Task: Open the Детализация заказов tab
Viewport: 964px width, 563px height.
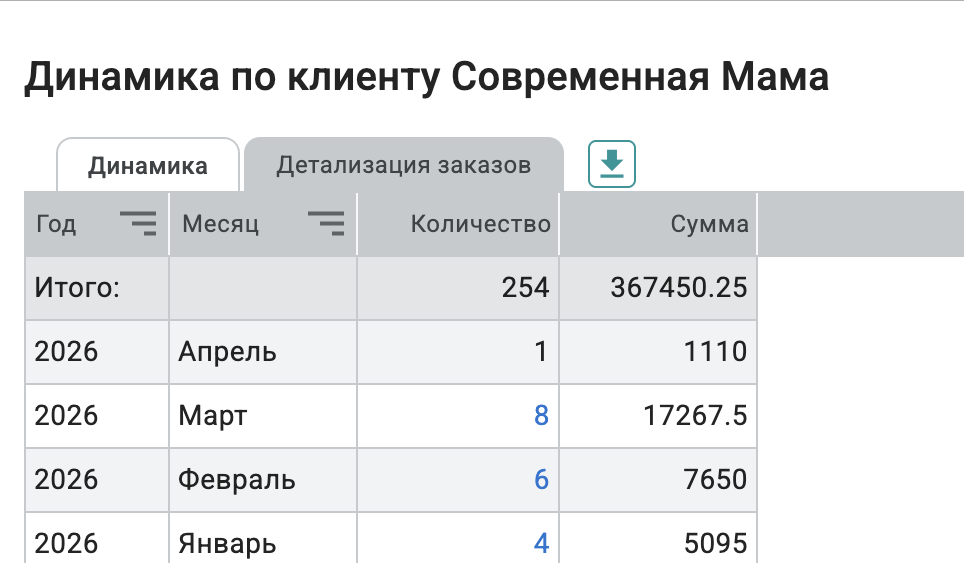Action: point(403,165)
